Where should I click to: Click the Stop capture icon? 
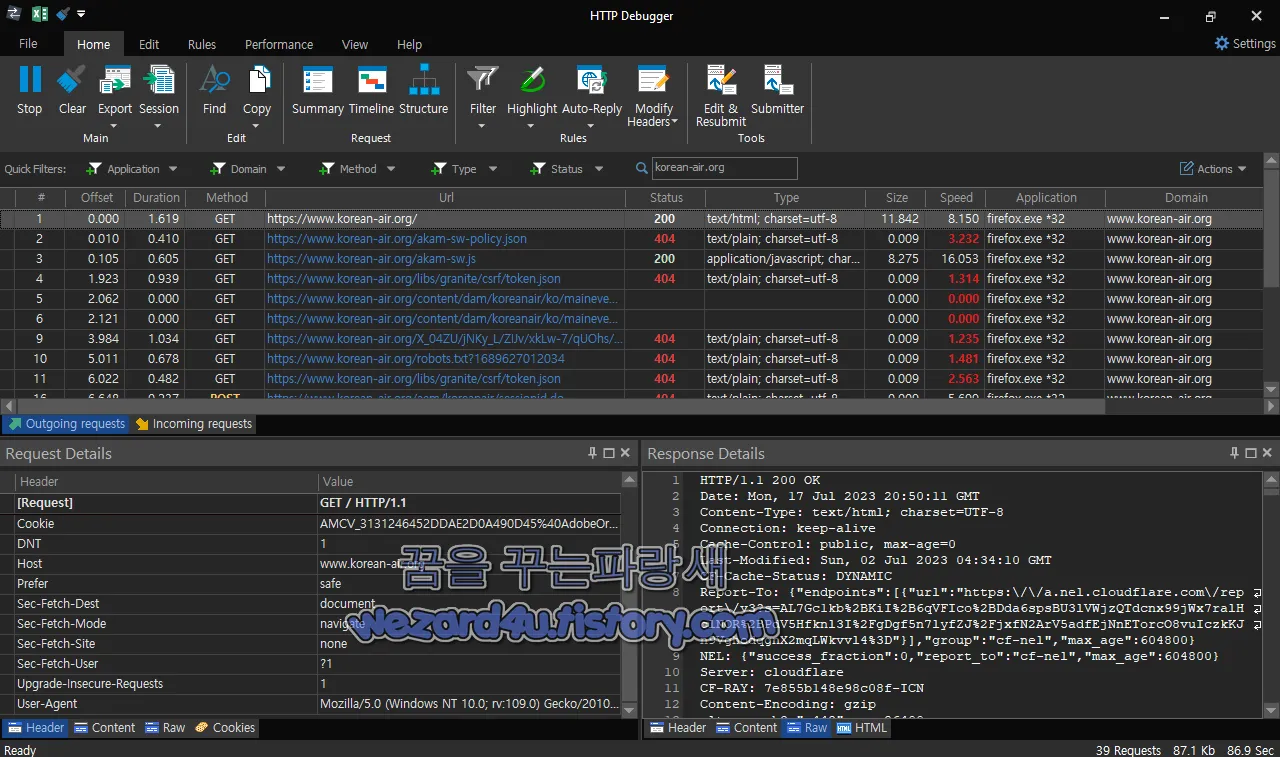click(x=30, y=80)
